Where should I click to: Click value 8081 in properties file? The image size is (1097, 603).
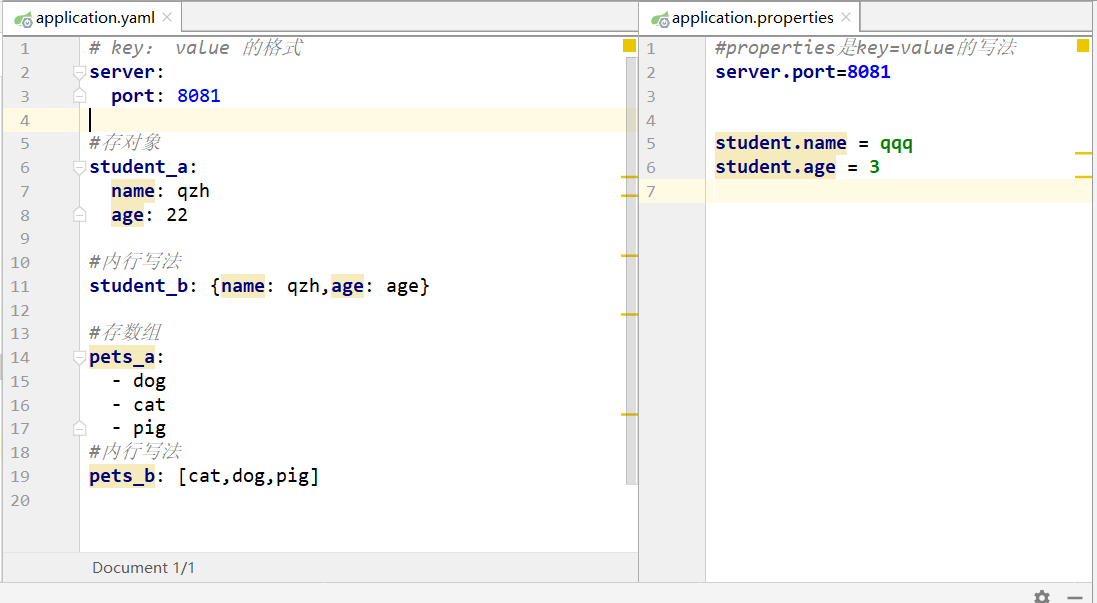pos(869,72)
